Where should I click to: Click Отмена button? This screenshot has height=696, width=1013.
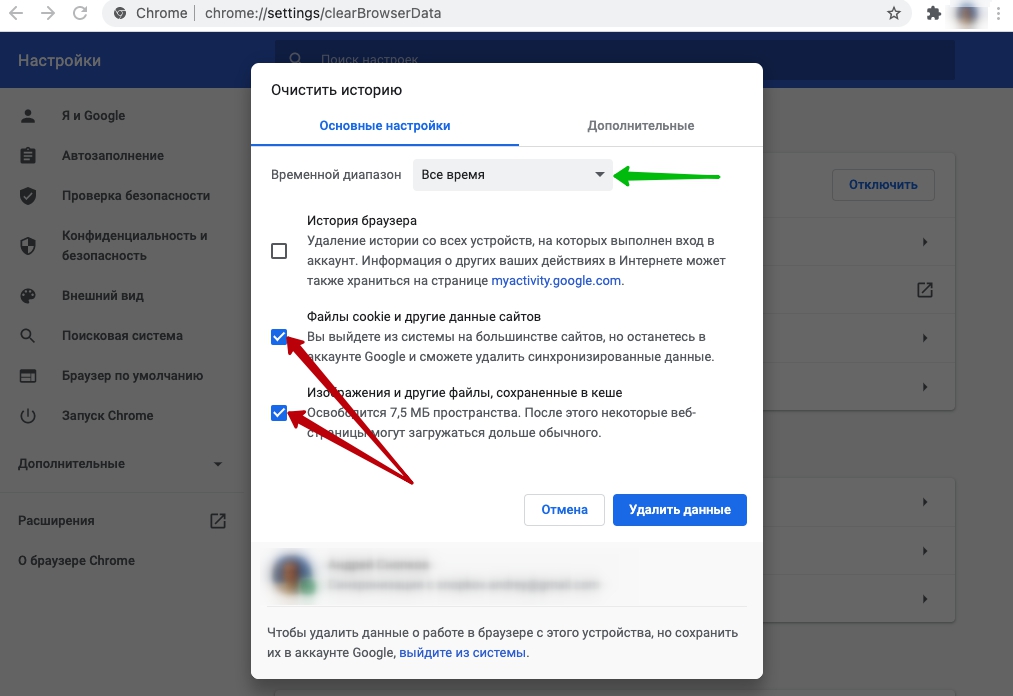[564, 510]
